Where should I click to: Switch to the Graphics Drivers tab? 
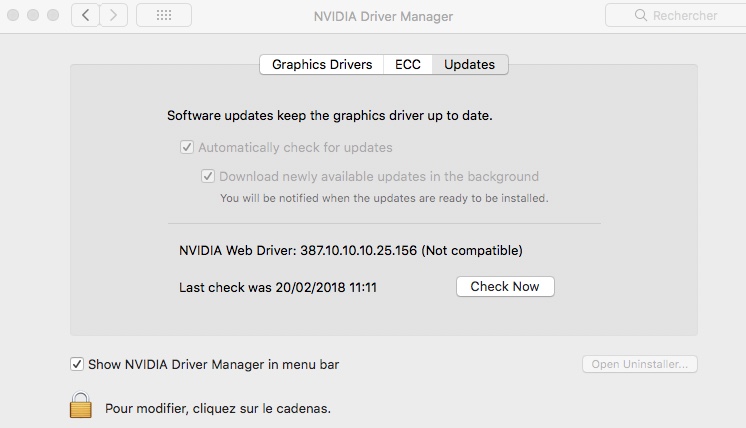click(322, 65)
